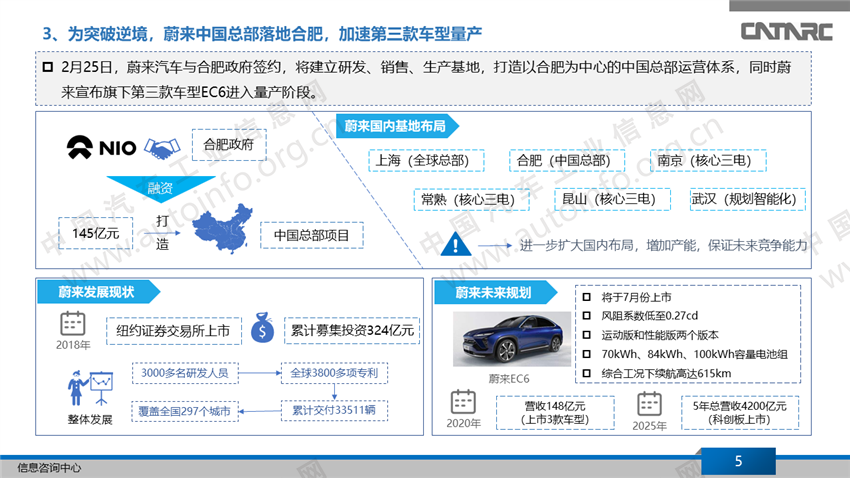Click the bullet before 70kWh、84kWh、100kWh容量电池组

tap(586, 354)
